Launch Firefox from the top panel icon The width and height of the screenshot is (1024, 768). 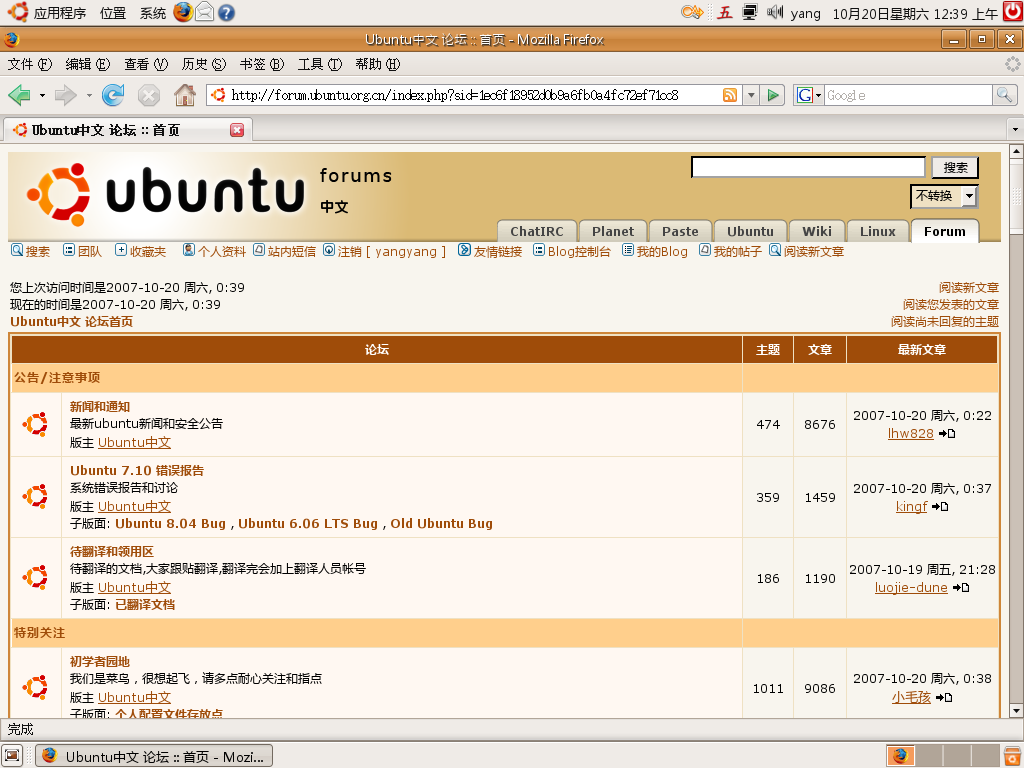(x=184, y=12)
